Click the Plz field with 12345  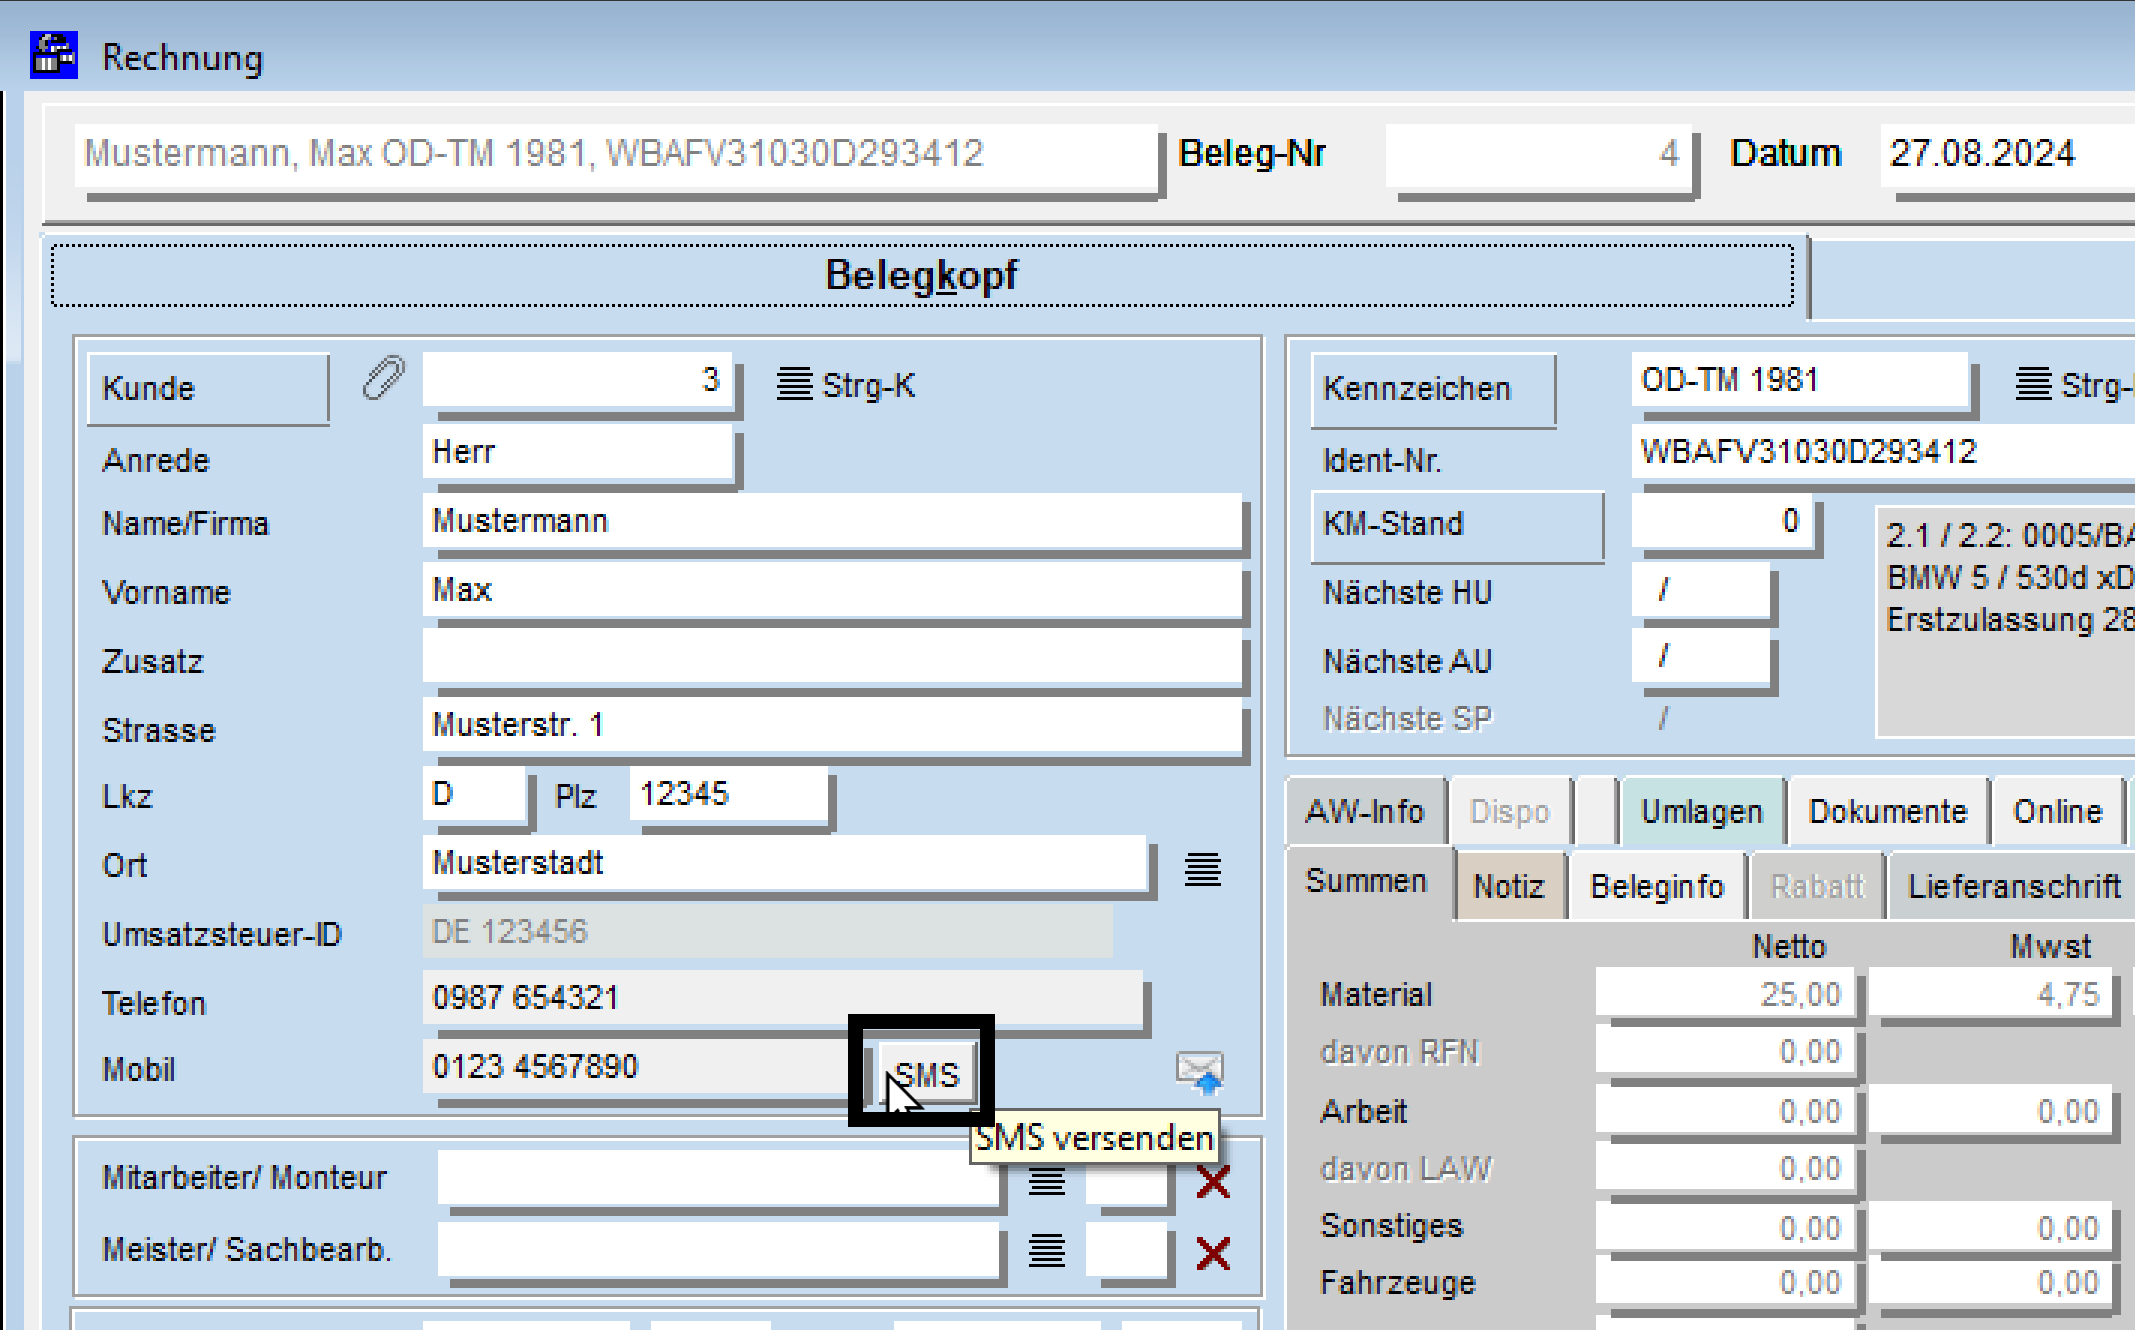728,794
